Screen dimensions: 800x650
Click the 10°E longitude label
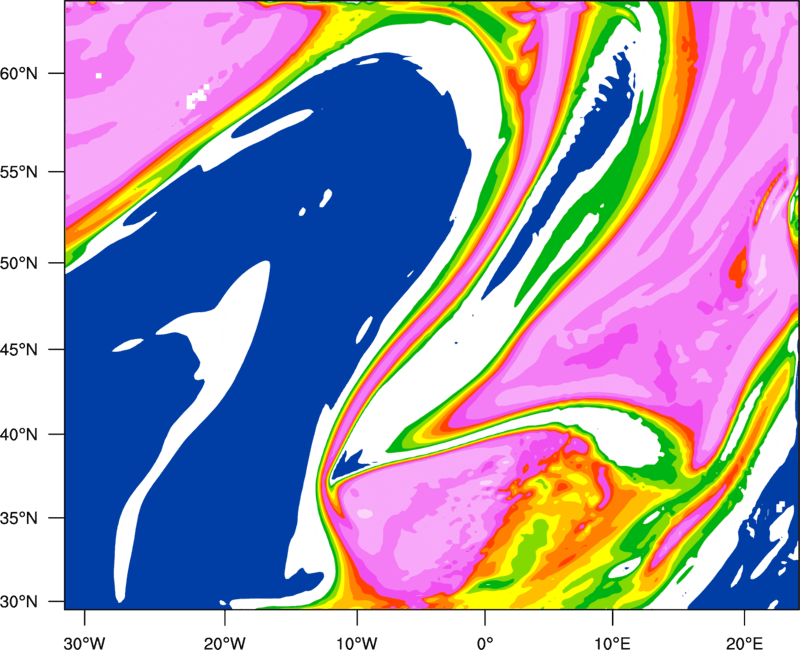(612, 643)
